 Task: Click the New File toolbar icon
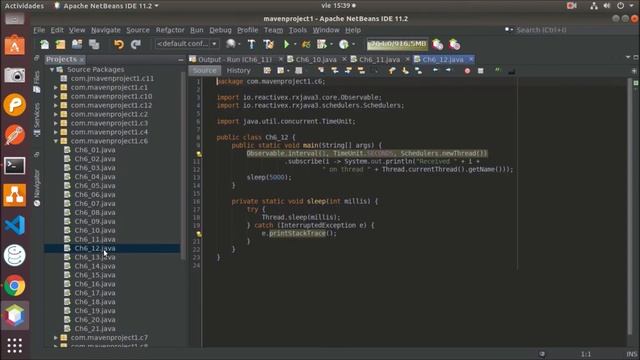click(44, 44)
